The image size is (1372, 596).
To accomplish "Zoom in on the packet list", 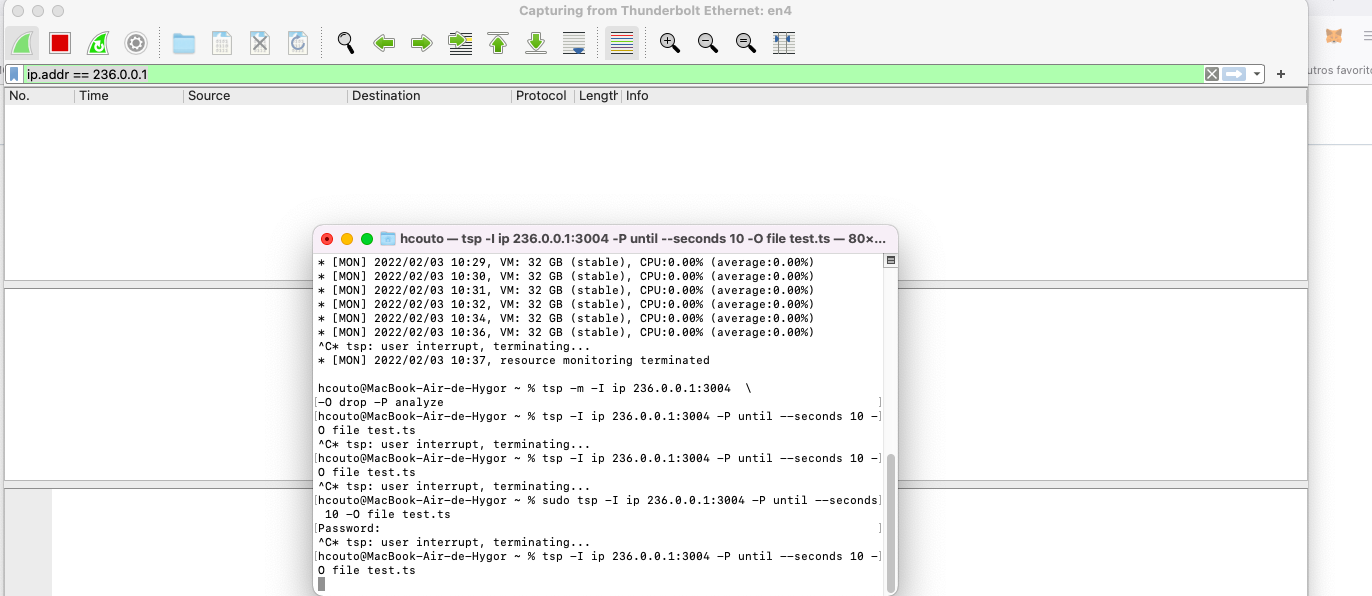I will coord(671,42).
